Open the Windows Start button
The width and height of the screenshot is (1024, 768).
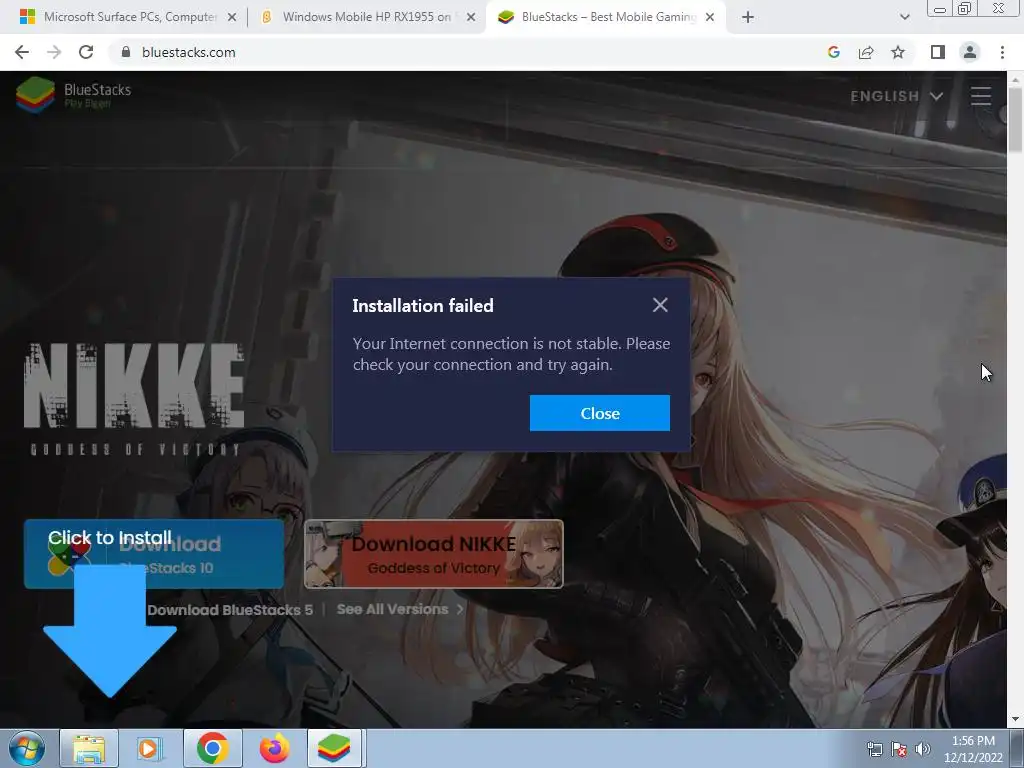27,748
